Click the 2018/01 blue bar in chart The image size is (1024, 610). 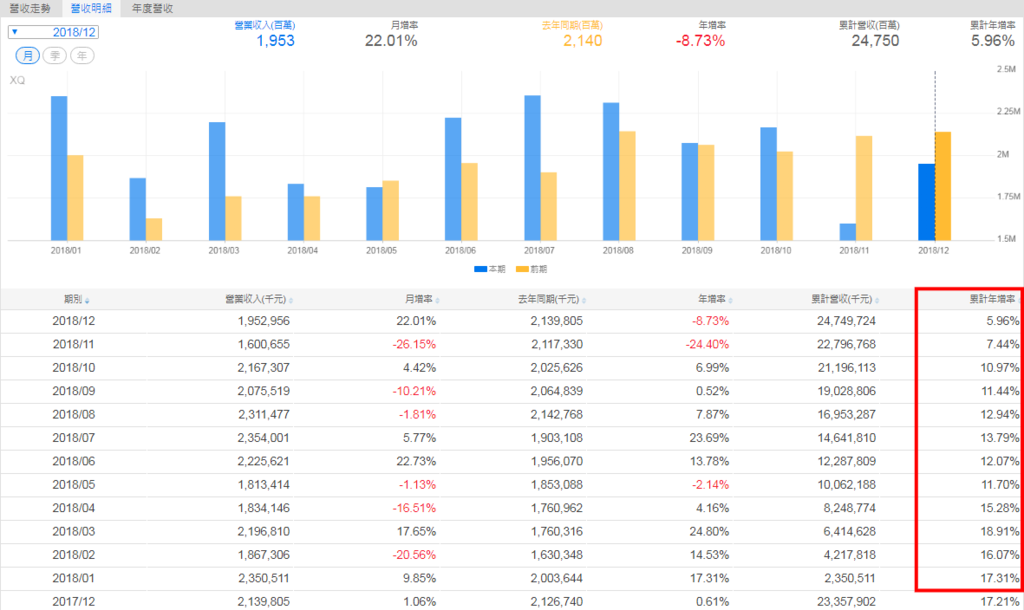coord(59,169)
